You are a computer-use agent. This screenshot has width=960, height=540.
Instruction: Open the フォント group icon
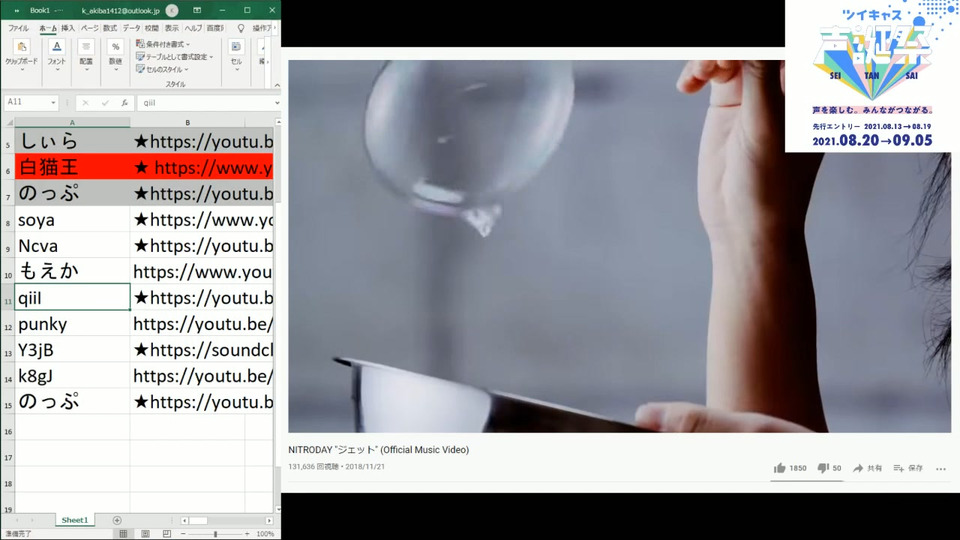[56, 54]
